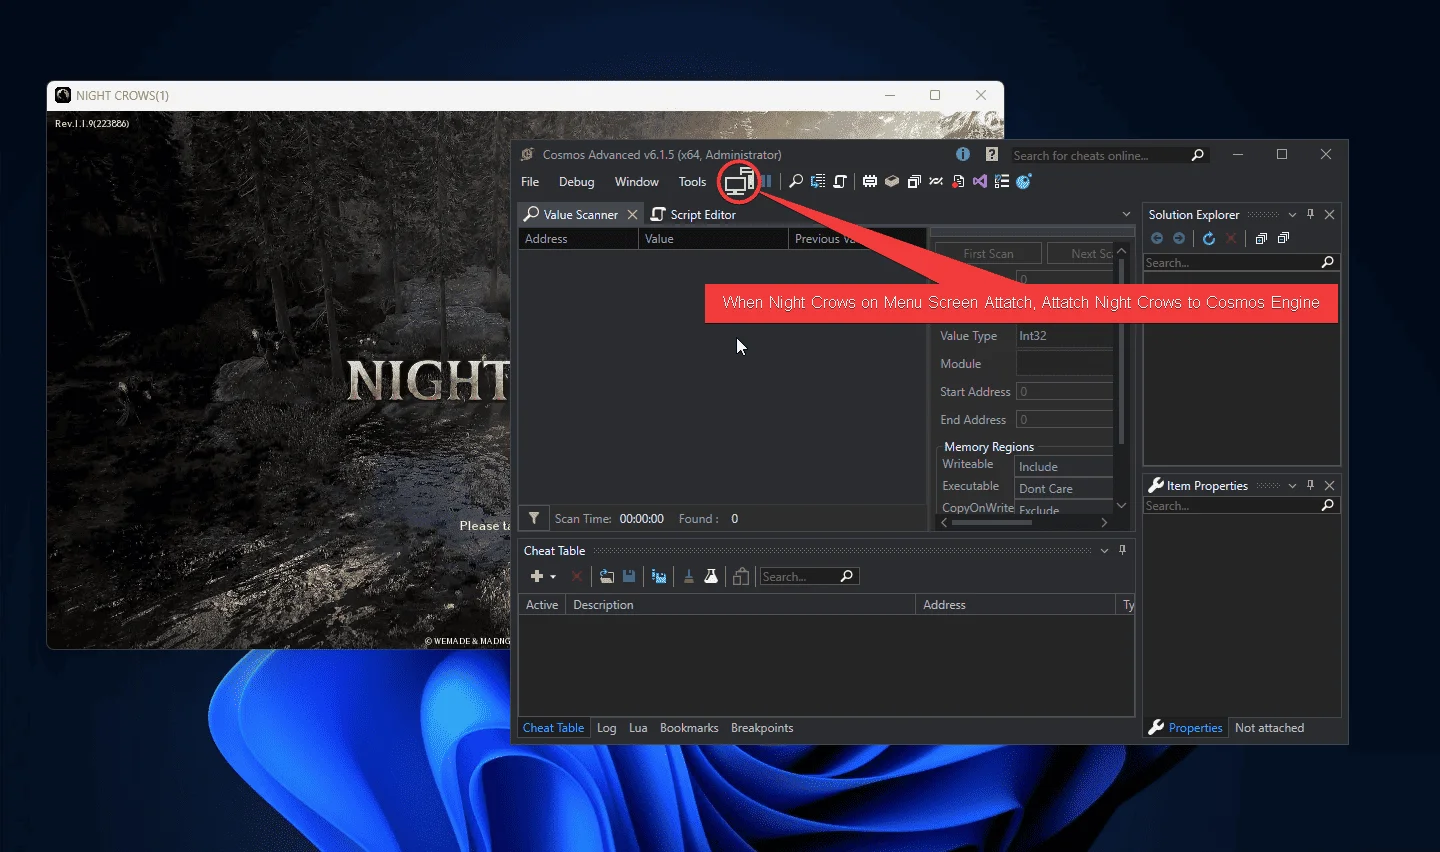The height and width of the screenshot is (852, 1440).
Task: Click the blue info icon in title bar
Action: [x=963, y=154]
